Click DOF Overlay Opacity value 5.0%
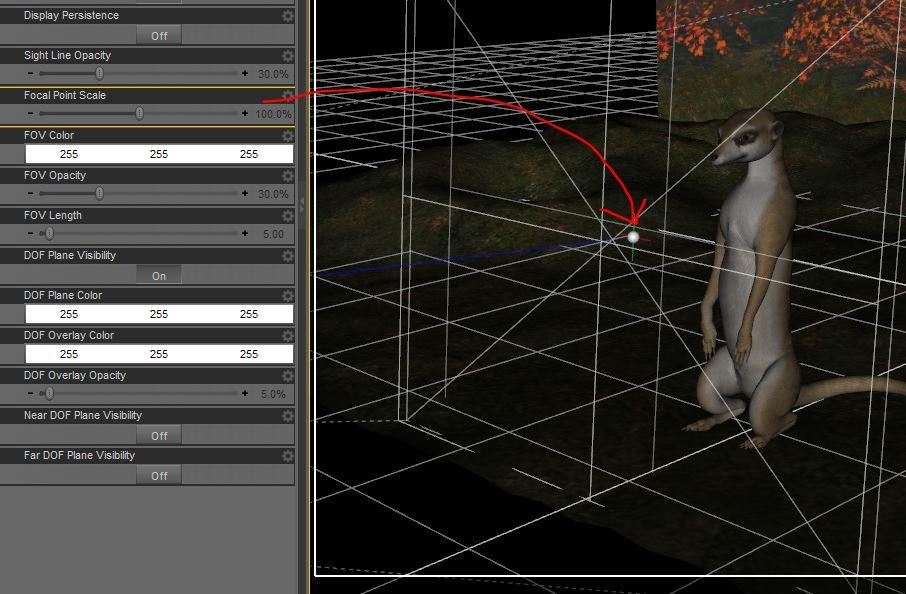Image resolution: width=906 pixels, height=594 pixels. 273,394
